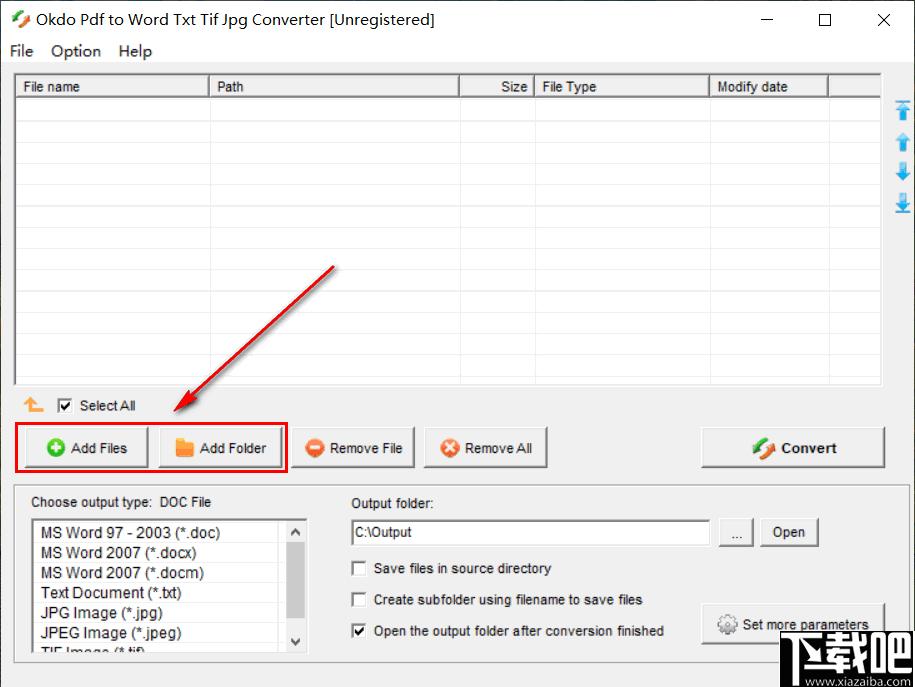Open the File menu

(22, 51)
